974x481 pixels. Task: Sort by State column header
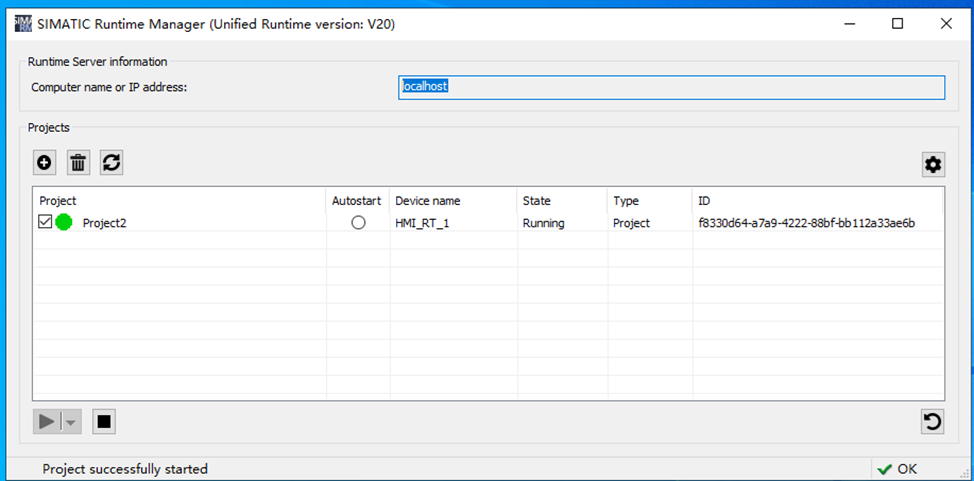tap(562, 201)
